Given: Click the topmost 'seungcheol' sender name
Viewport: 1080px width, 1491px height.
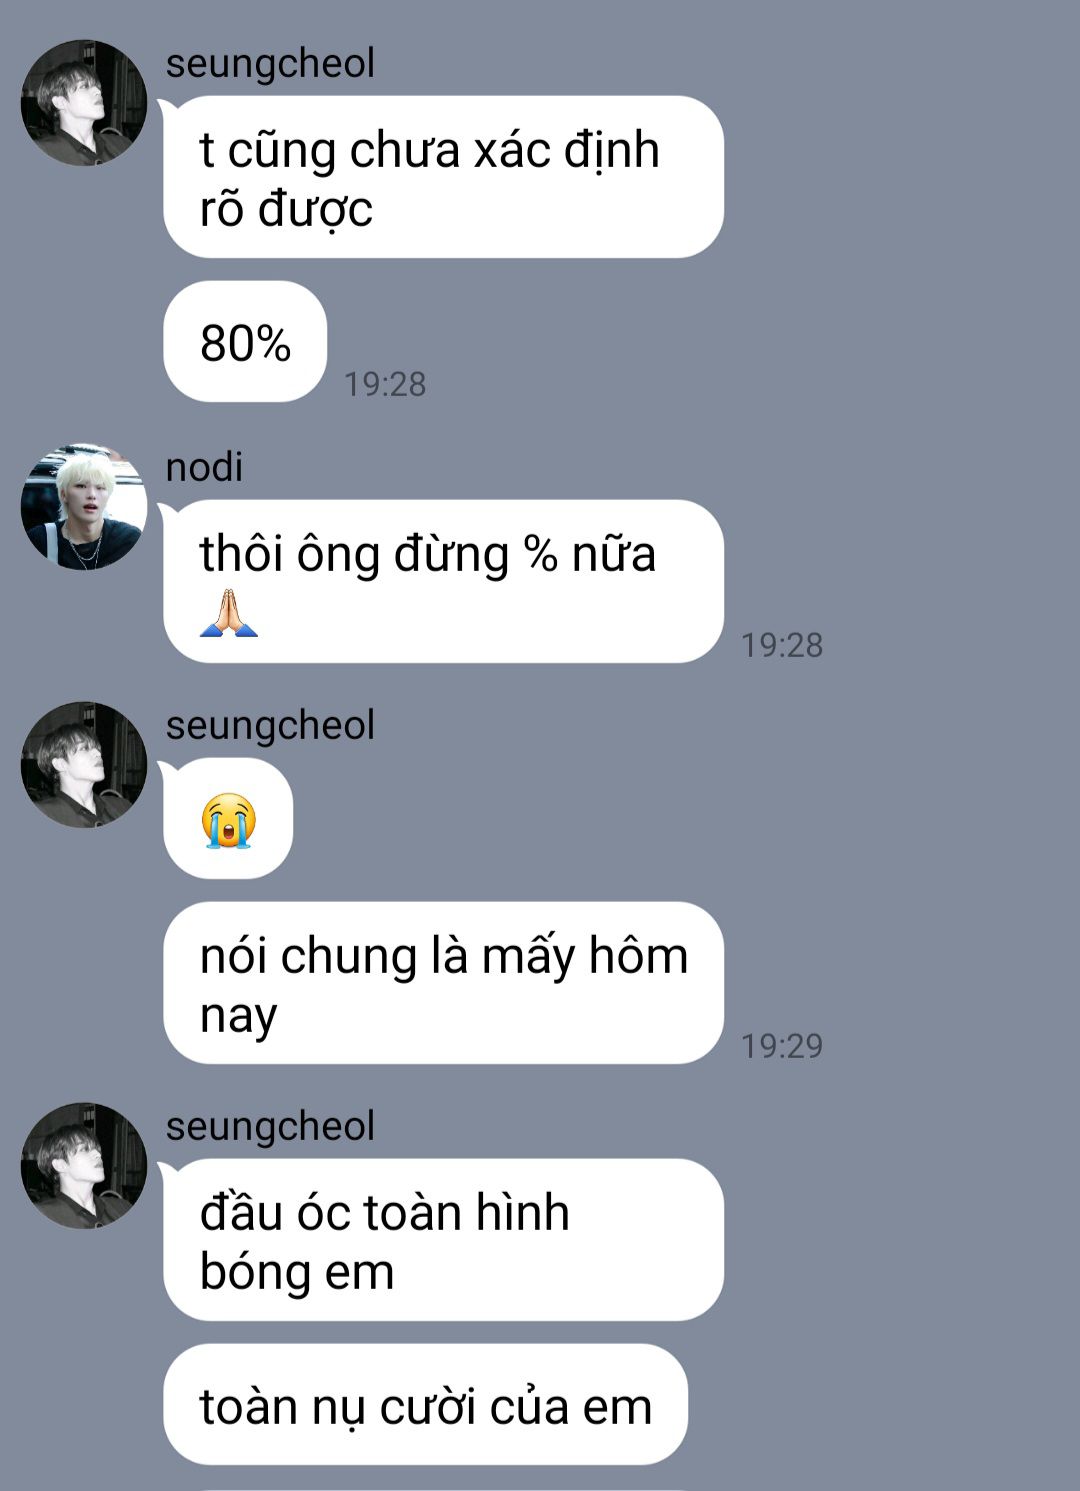Looking at the screenshot, I should pos(270,64).
